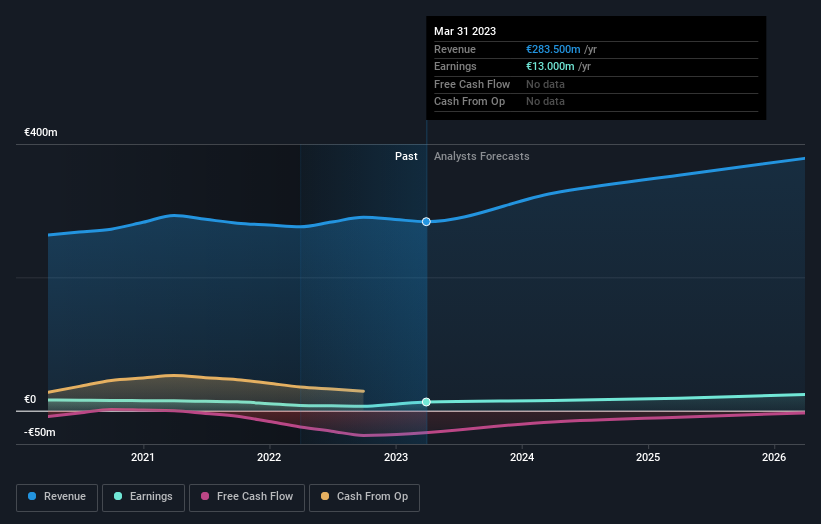Viewport: 821px width, 524px height.
Task: Click the 2025 x-axis label
Action: [648, 457]
